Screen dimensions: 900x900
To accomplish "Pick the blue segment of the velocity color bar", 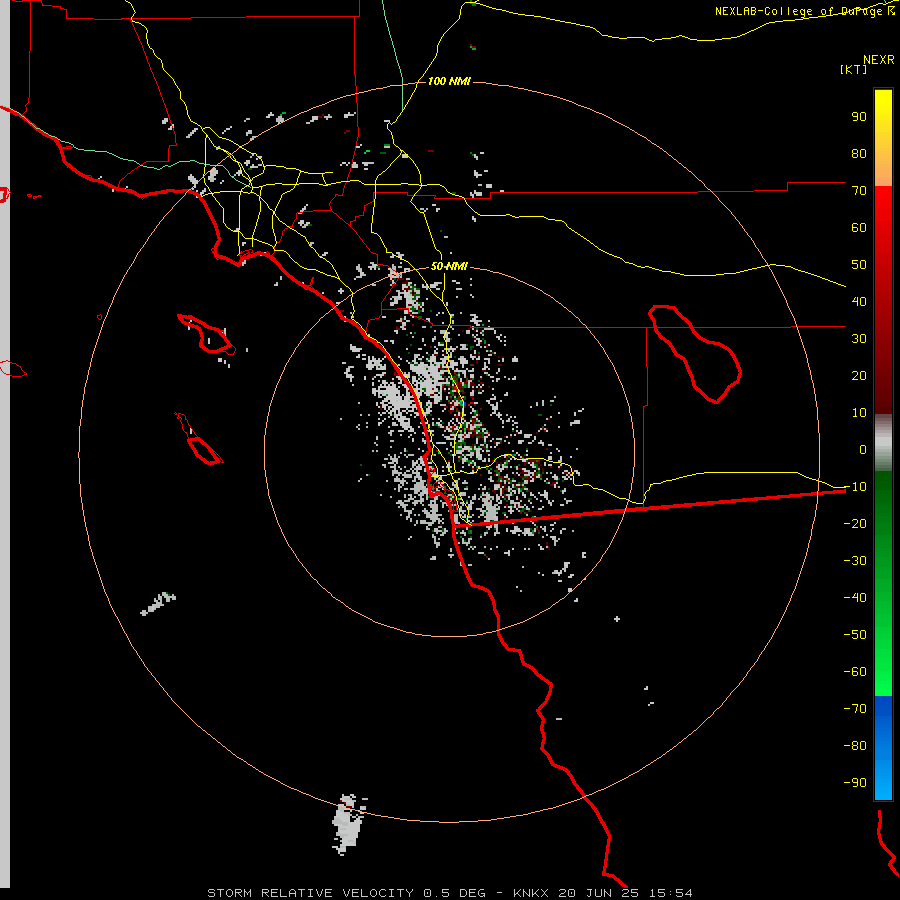I will coord(883,747).
